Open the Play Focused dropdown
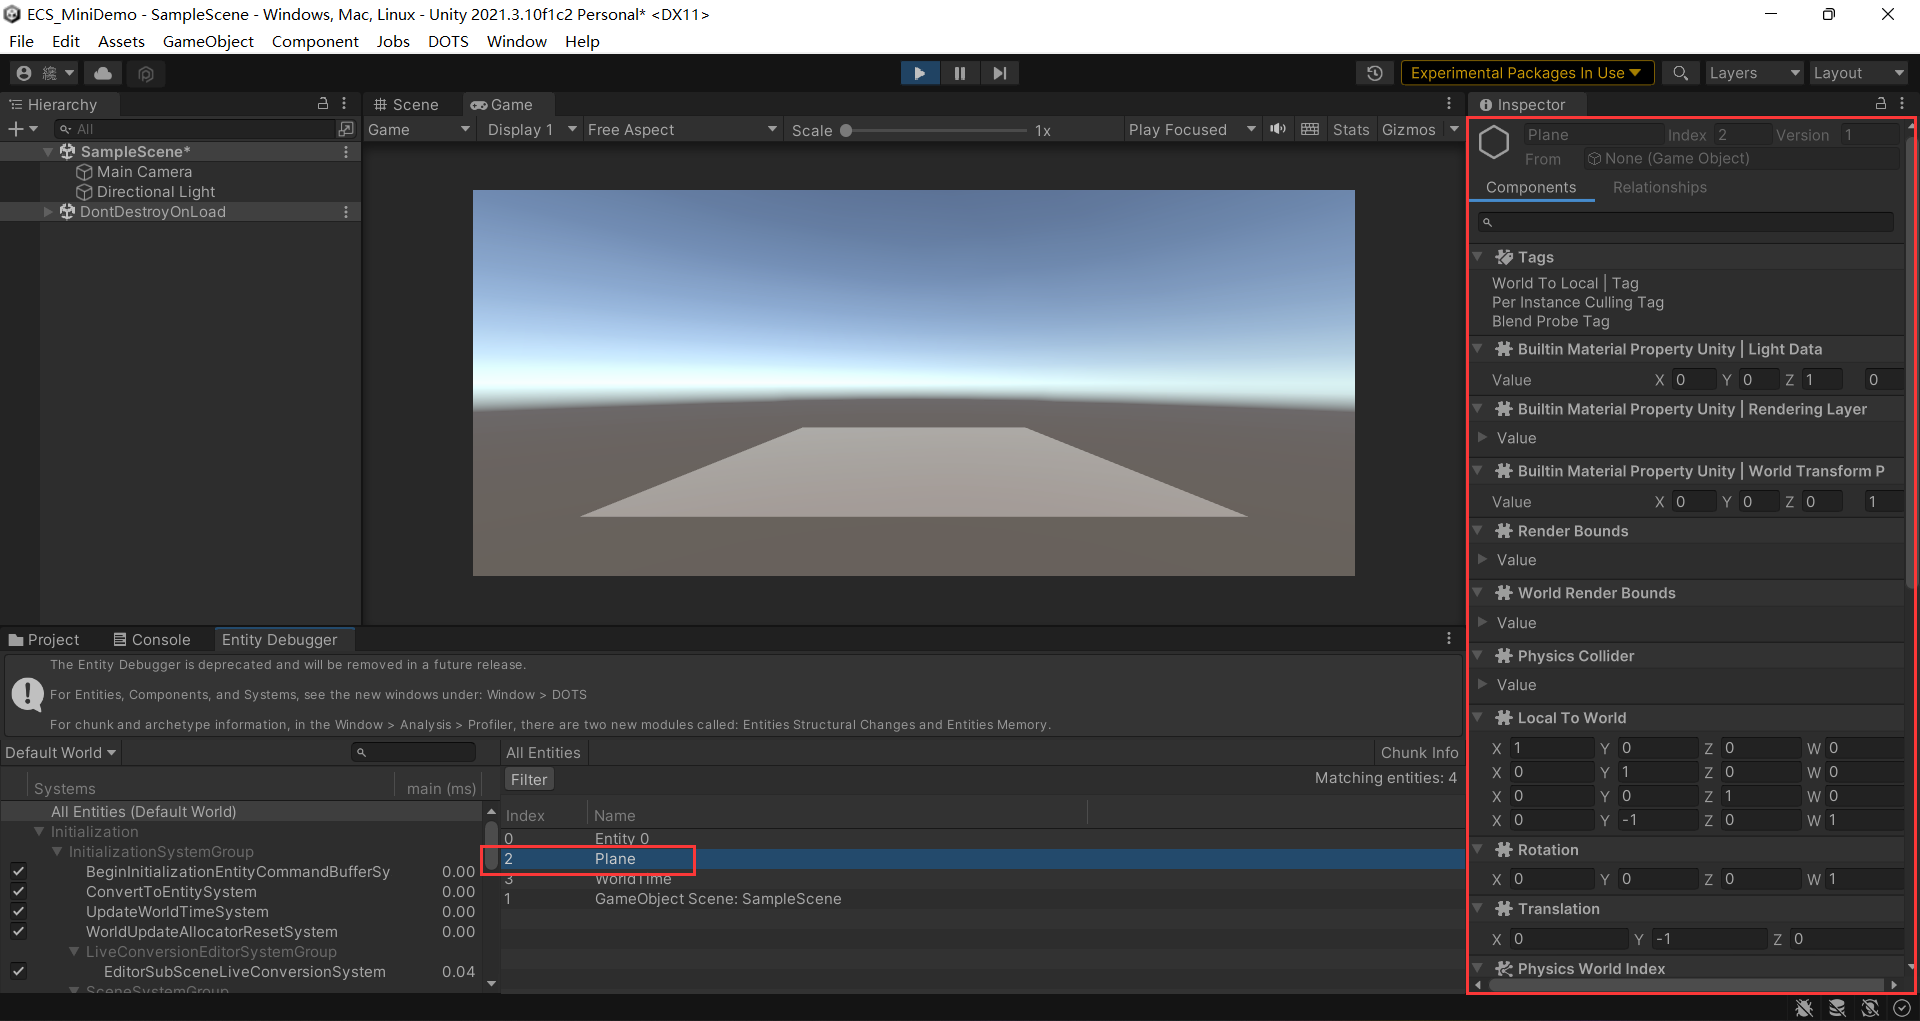Viewport: 1920px width, 1021px height. [1191, 130]
